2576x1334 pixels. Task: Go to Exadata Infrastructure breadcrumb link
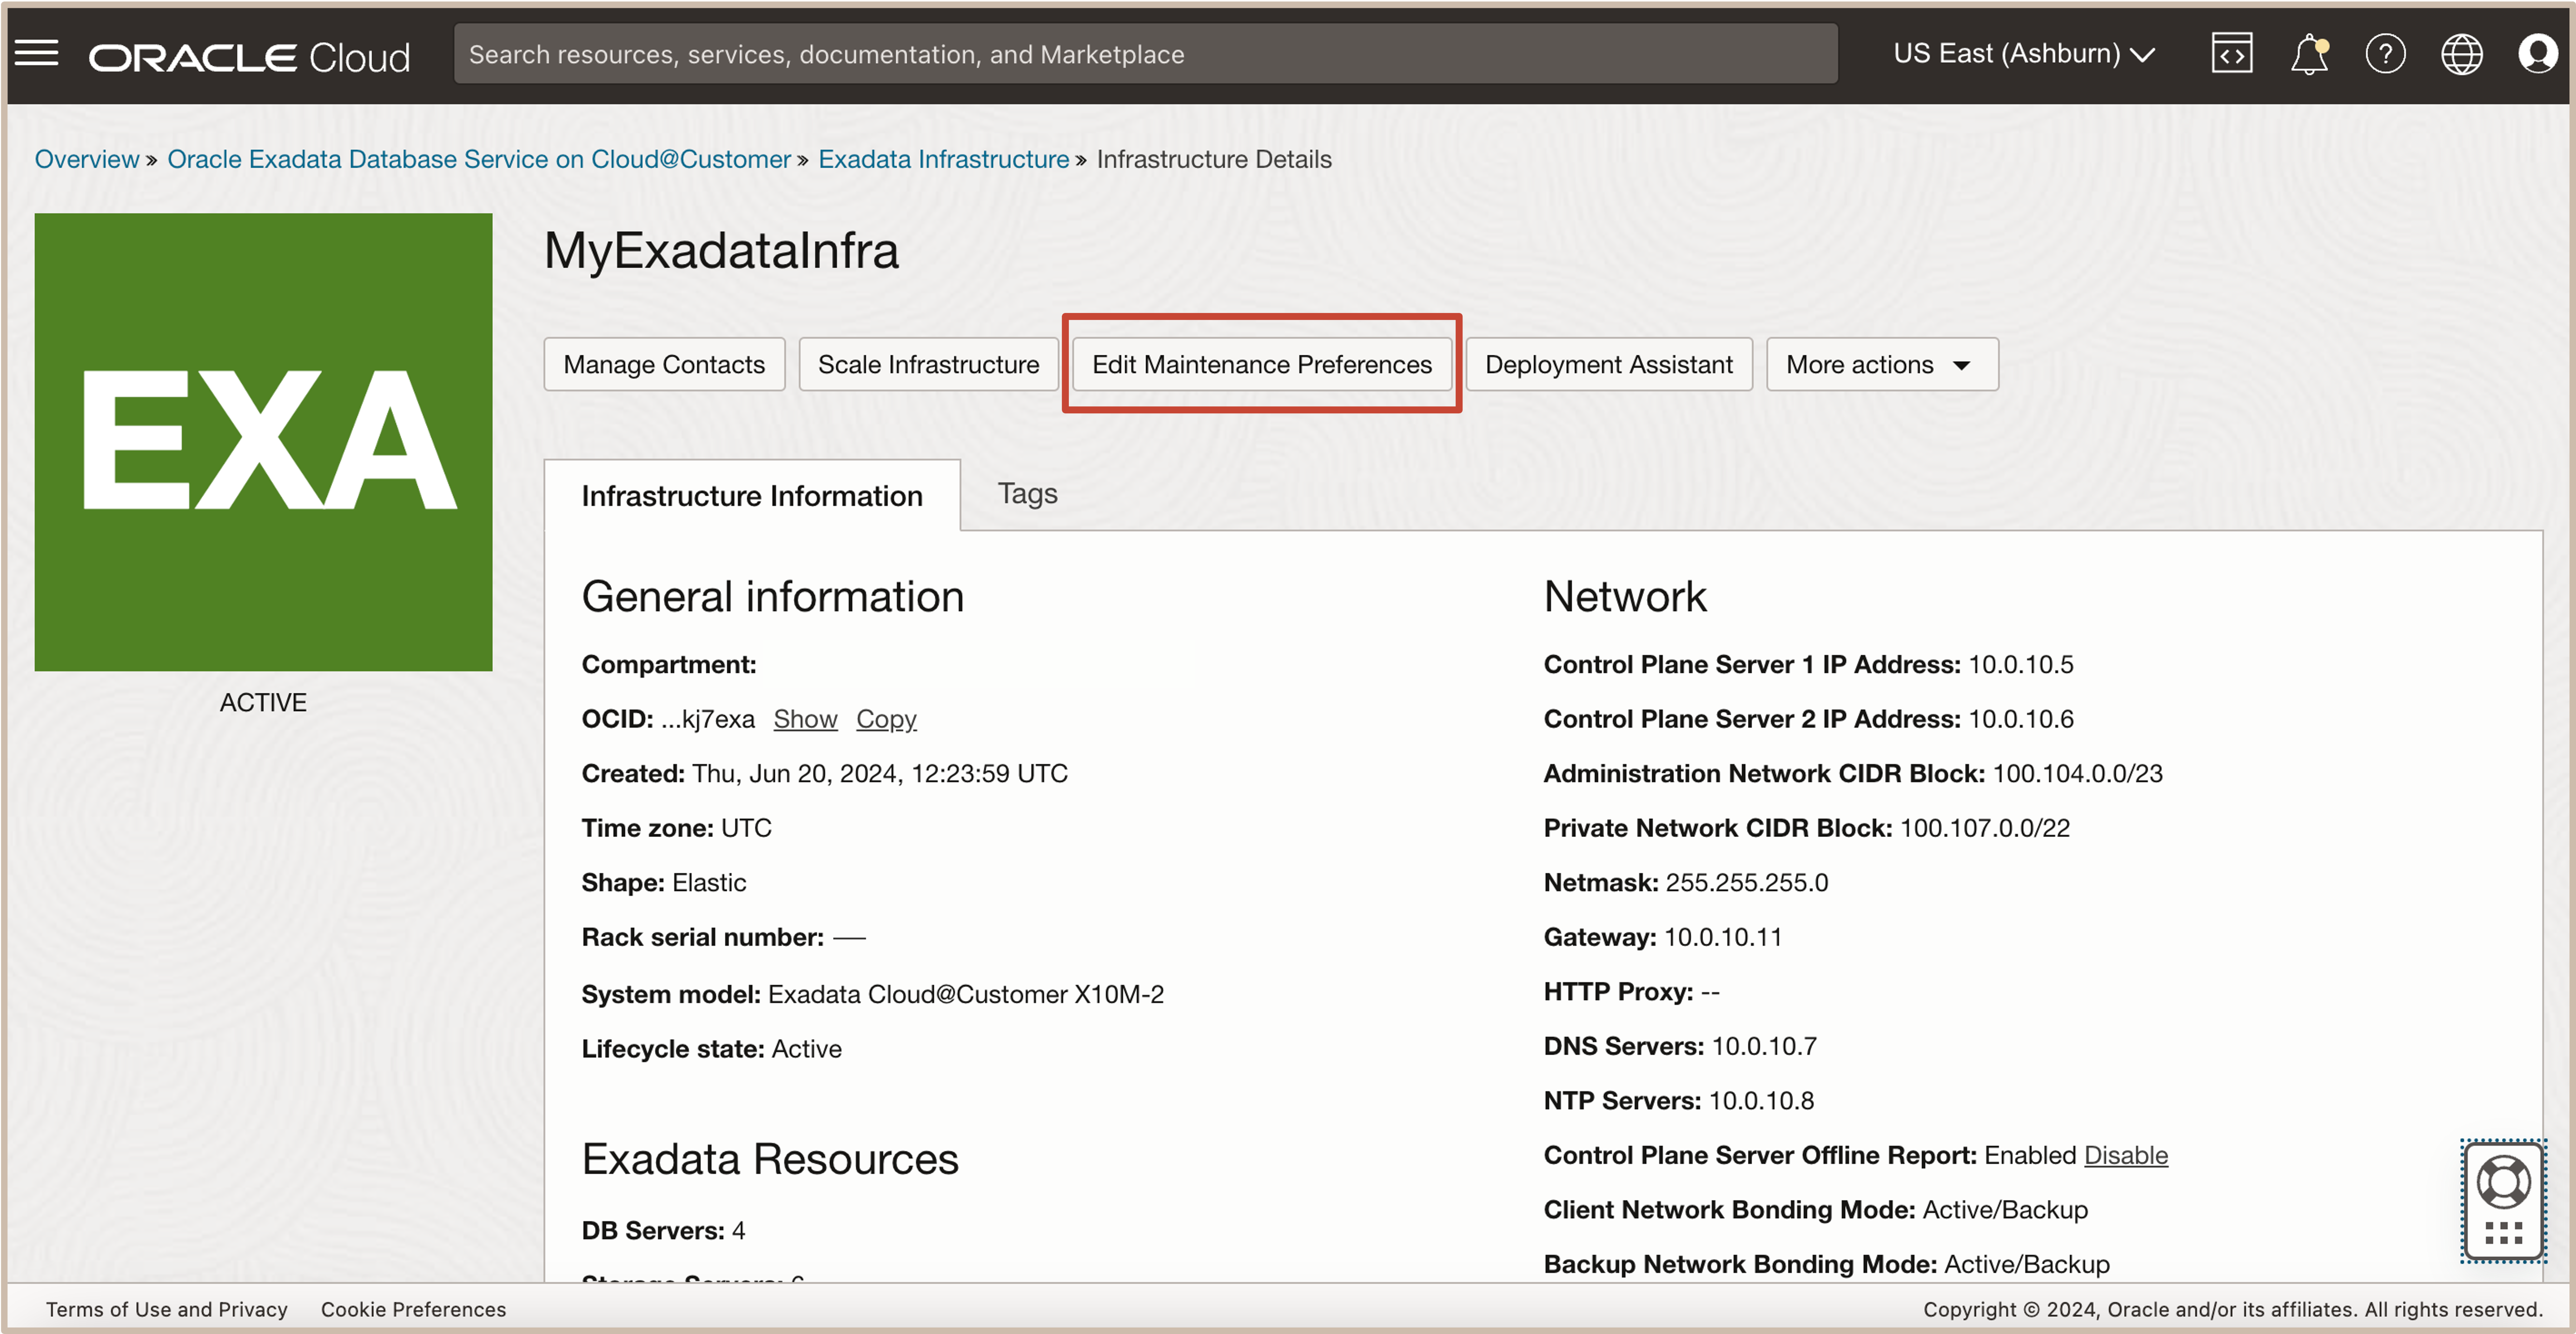(943, 160)
